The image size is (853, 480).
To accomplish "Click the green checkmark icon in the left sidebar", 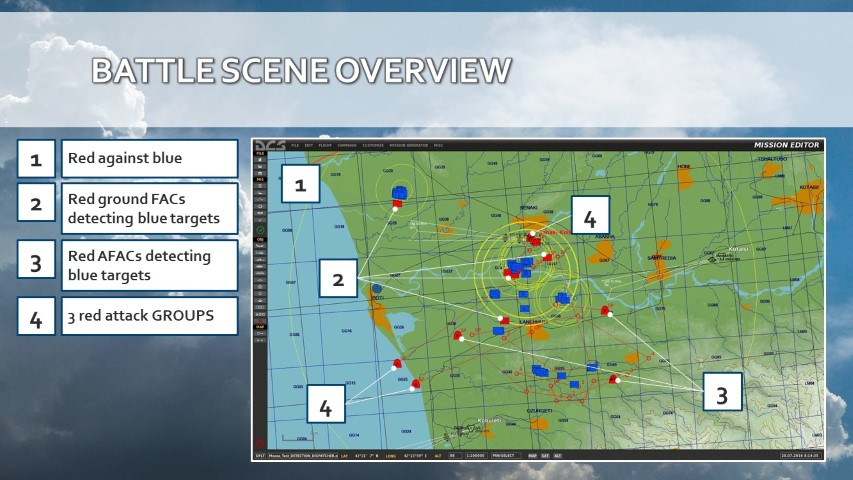I will tap(260, 231).
